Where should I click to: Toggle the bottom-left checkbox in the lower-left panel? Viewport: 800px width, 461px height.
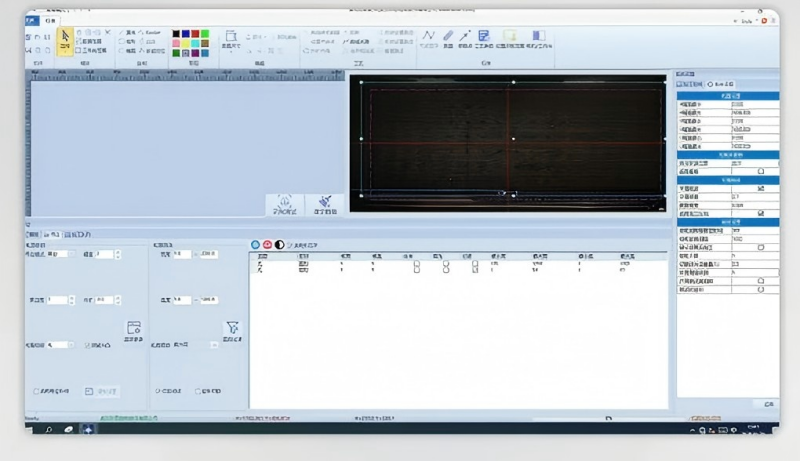click(x=37, y=391)
